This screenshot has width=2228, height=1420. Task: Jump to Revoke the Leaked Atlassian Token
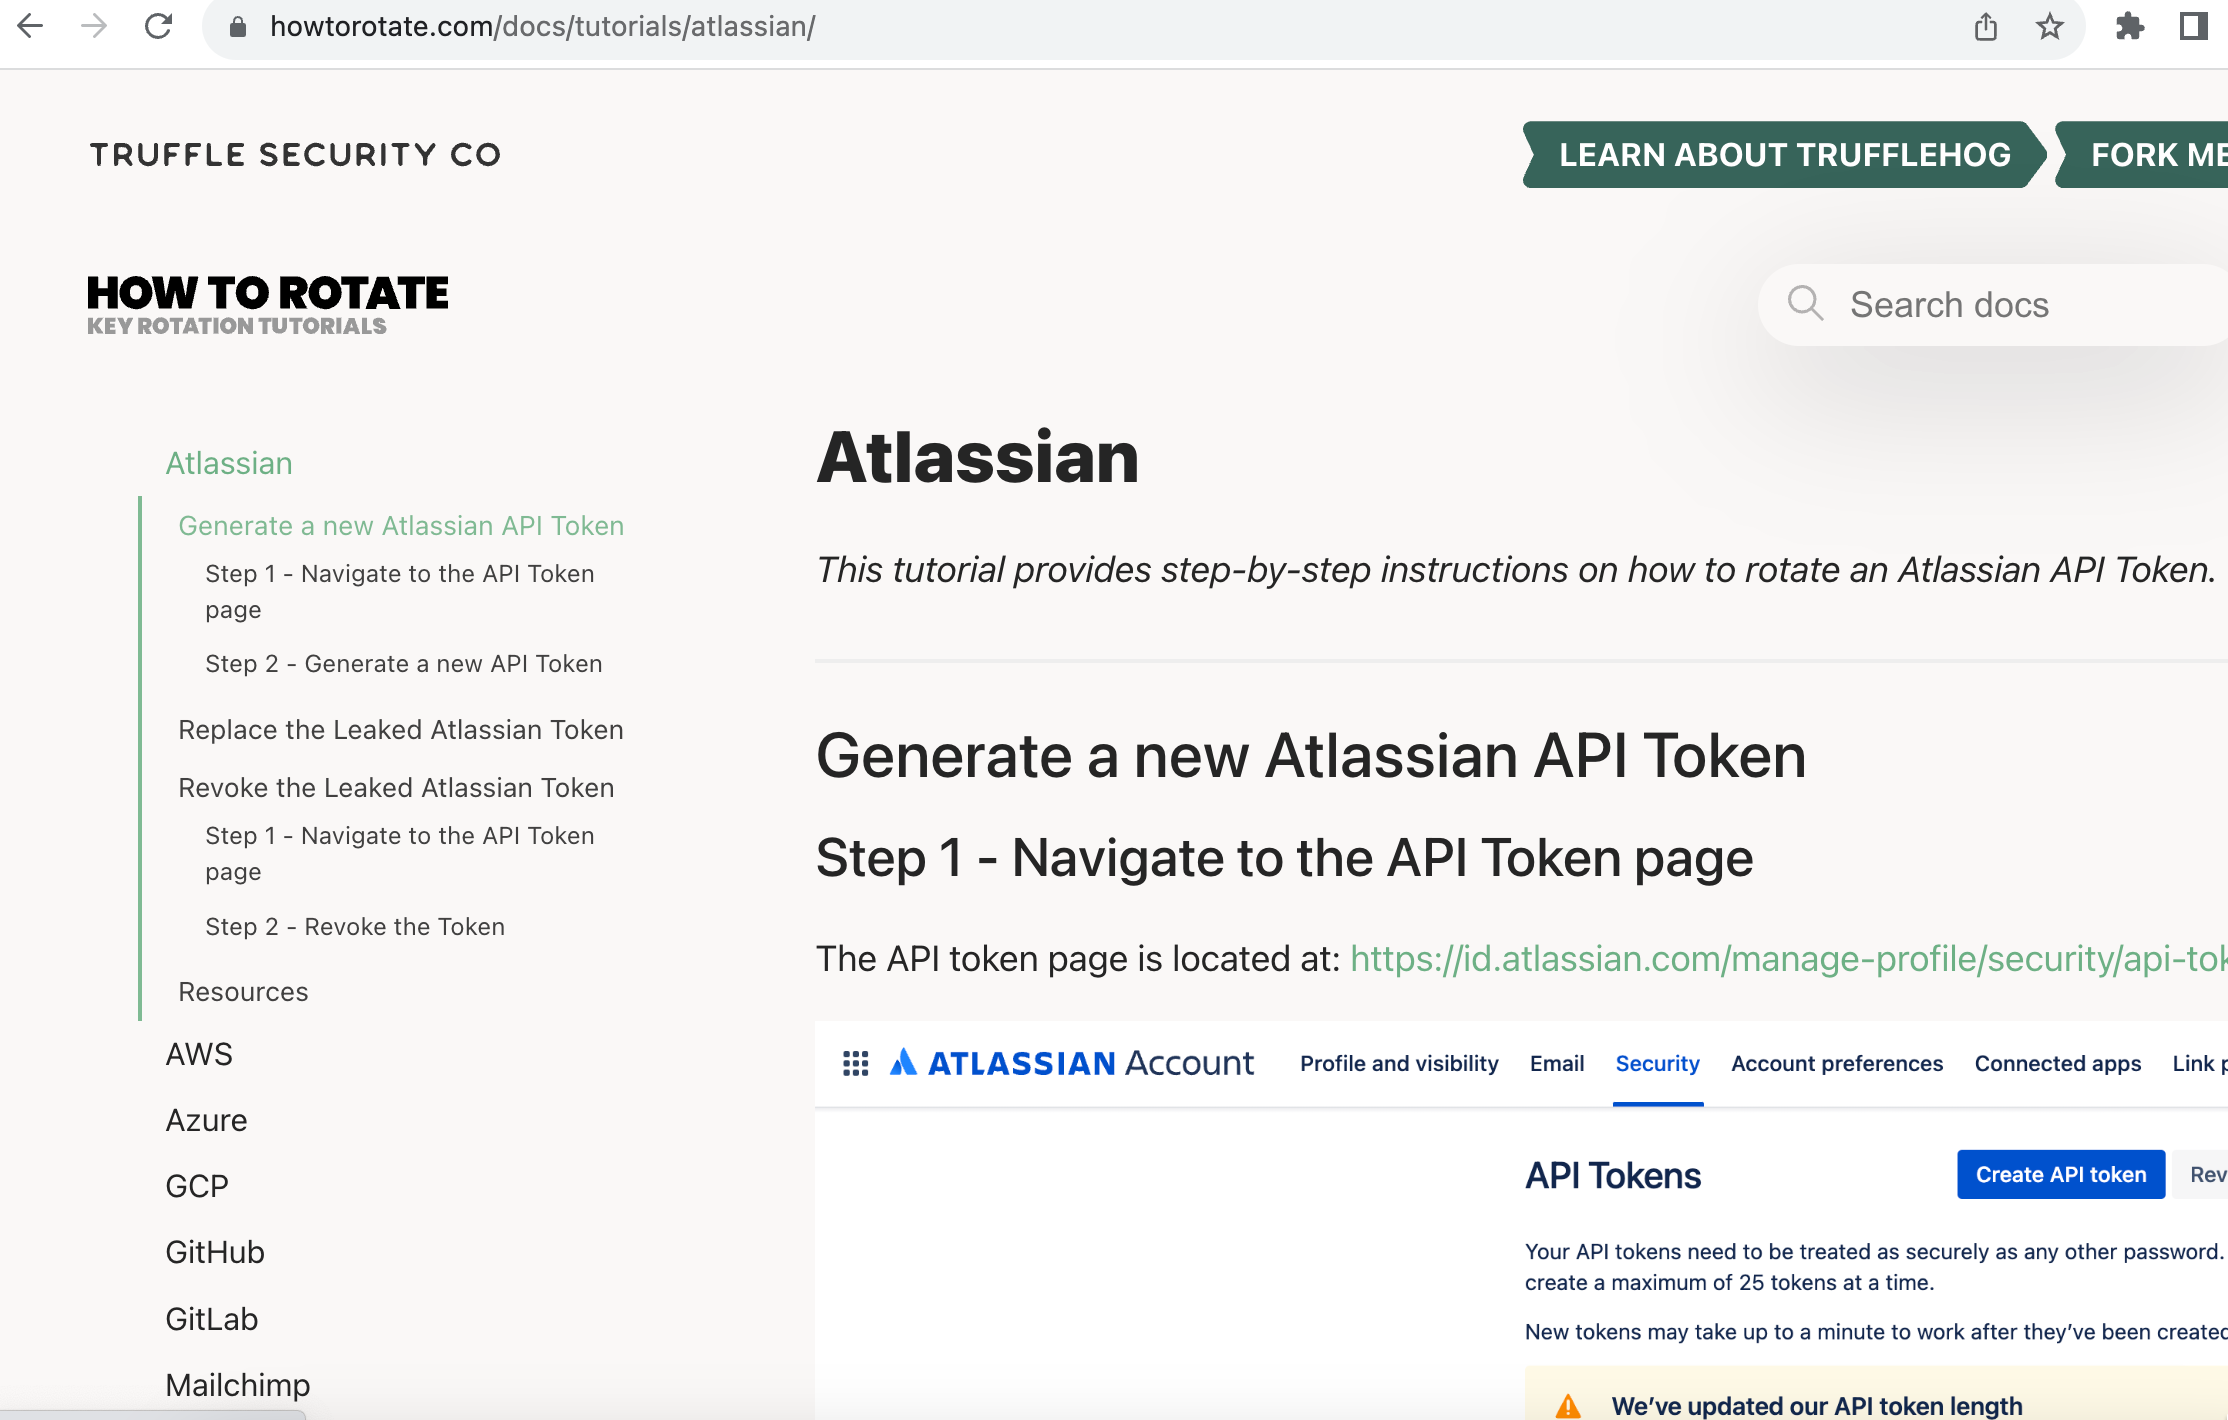point(396,788)
